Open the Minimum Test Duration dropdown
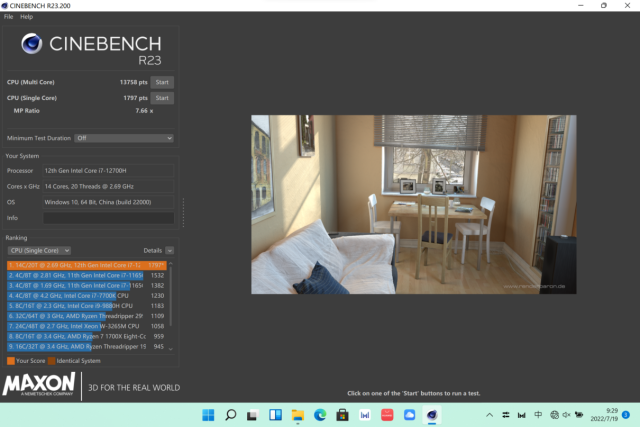Screen dimensions: 640x427 (x=124, y=138)
